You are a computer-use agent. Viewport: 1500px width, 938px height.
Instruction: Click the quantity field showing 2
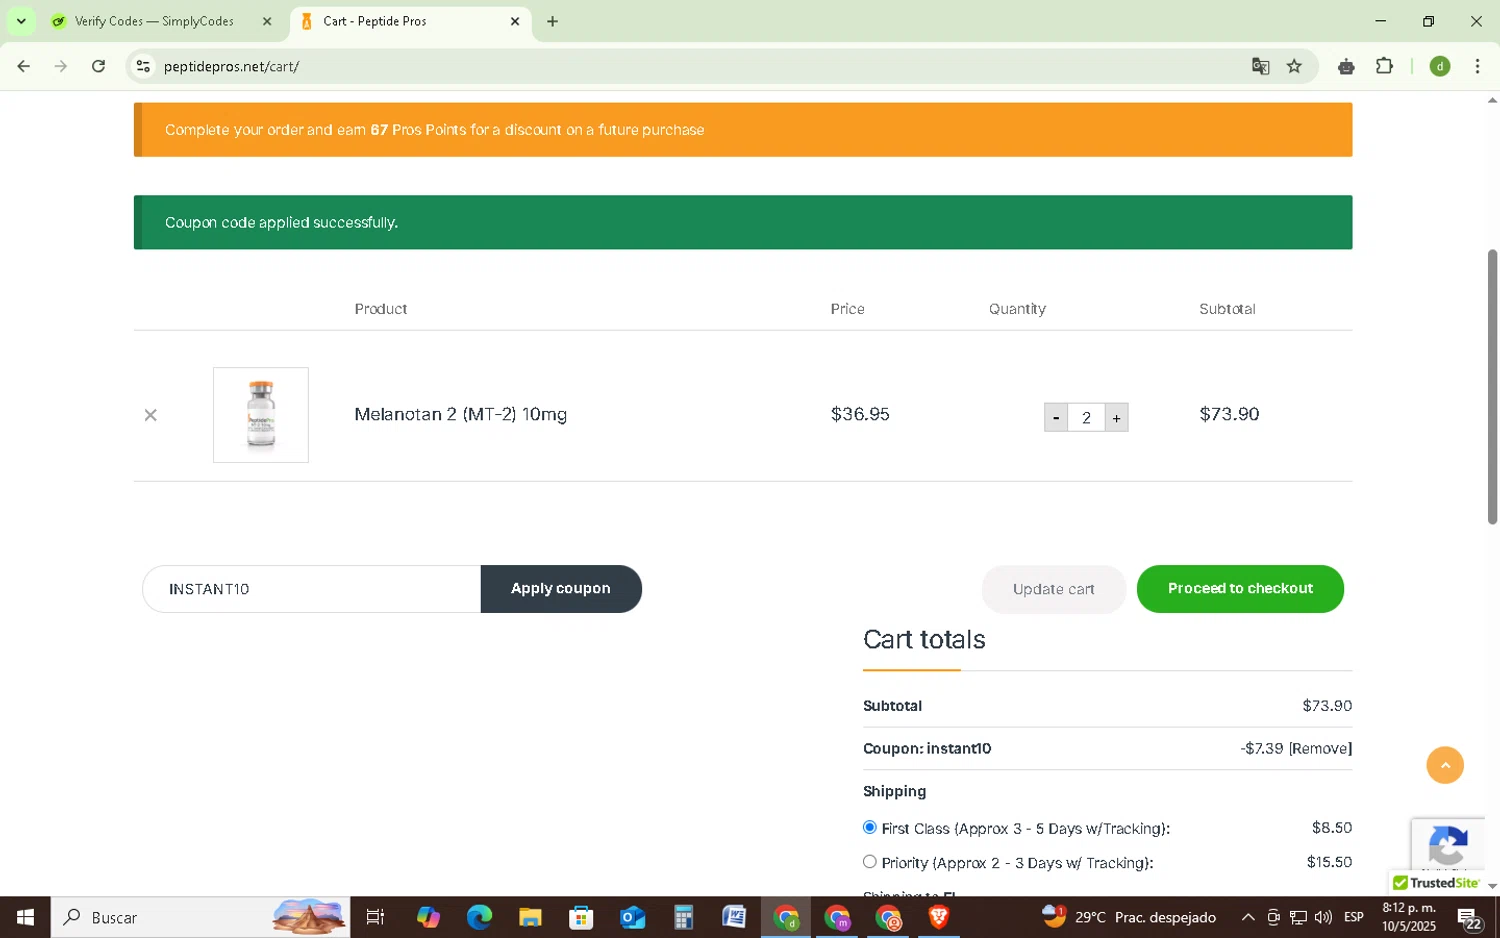1086,418
